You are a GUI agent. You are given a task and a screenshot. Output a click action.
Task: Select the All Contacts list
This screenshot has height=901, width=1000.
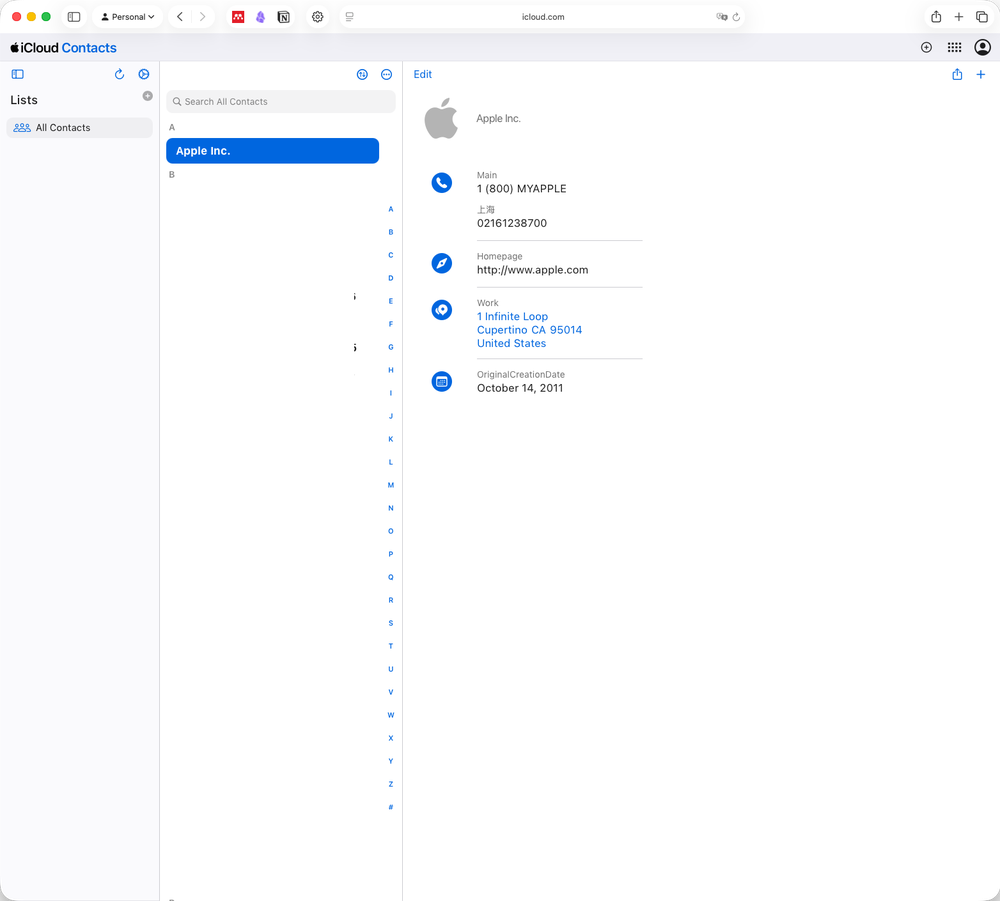[80, 128]
